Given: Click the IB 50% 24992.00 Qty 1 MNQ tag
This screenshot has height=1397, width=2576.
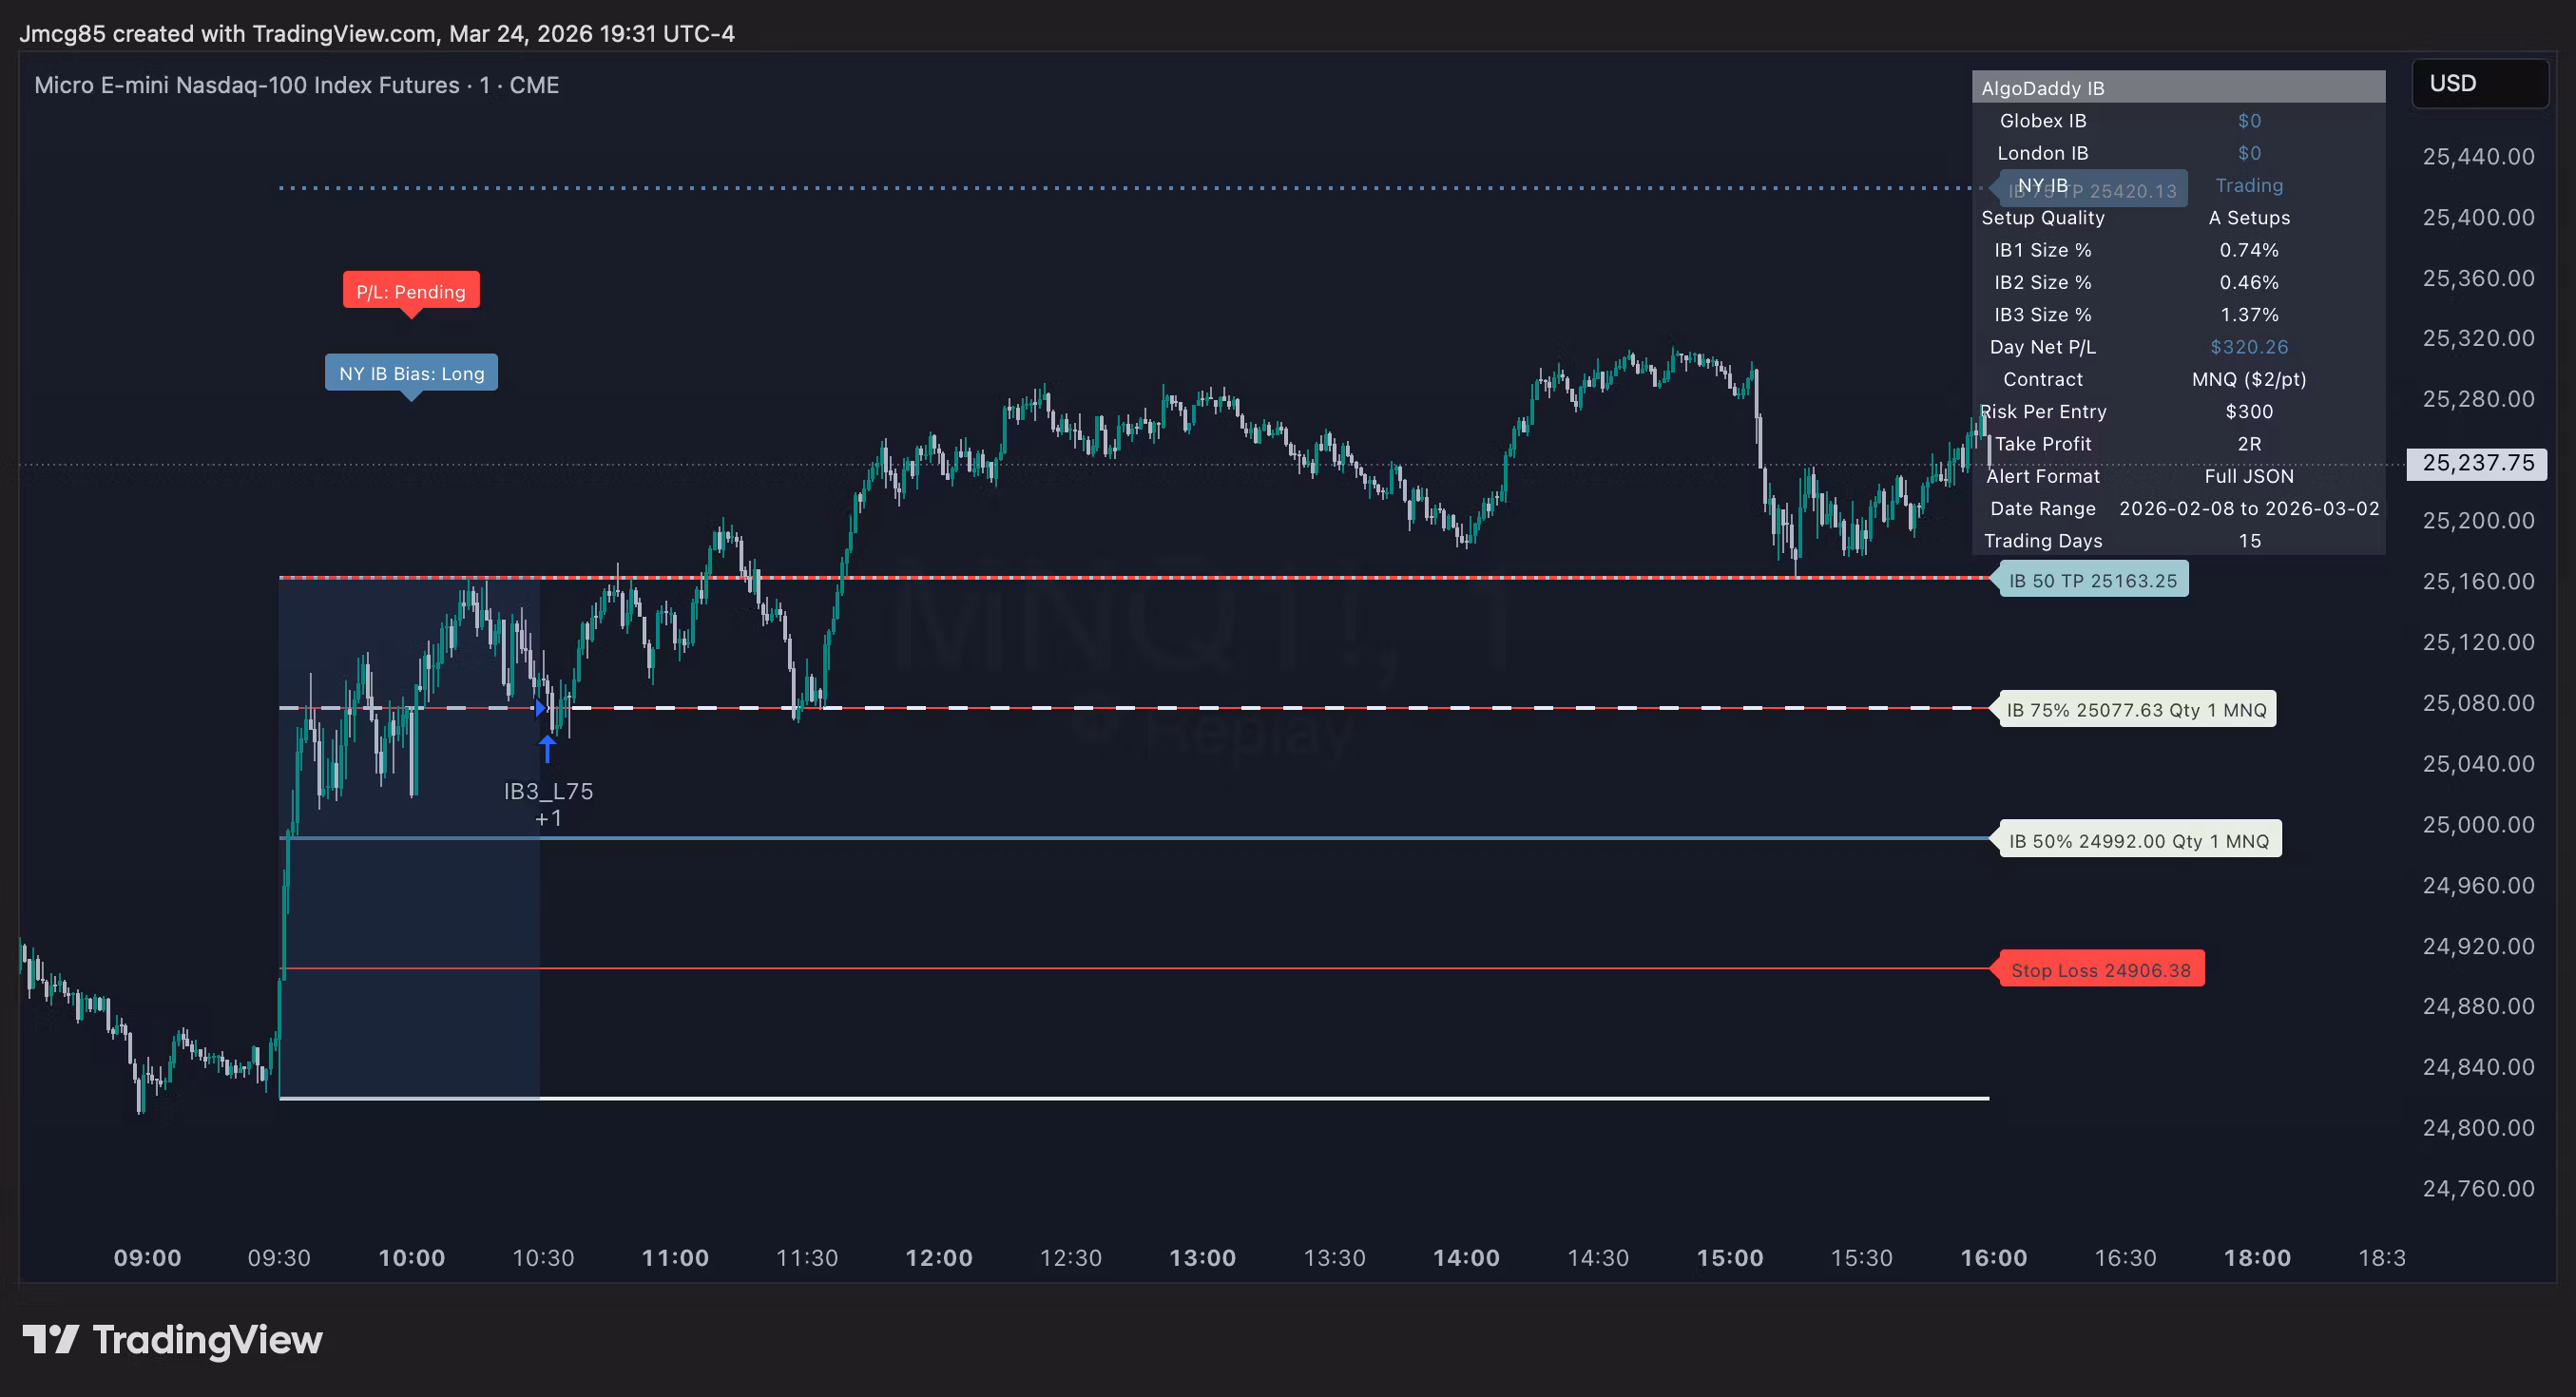Looking at the screenshot, I should coord(2138,840).
